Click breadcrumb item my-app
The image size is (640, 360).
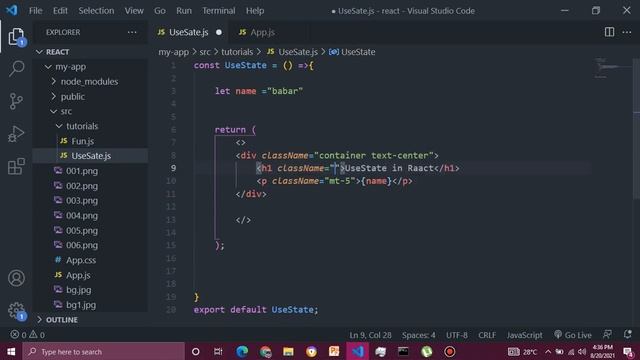click(x=173, y=52)
